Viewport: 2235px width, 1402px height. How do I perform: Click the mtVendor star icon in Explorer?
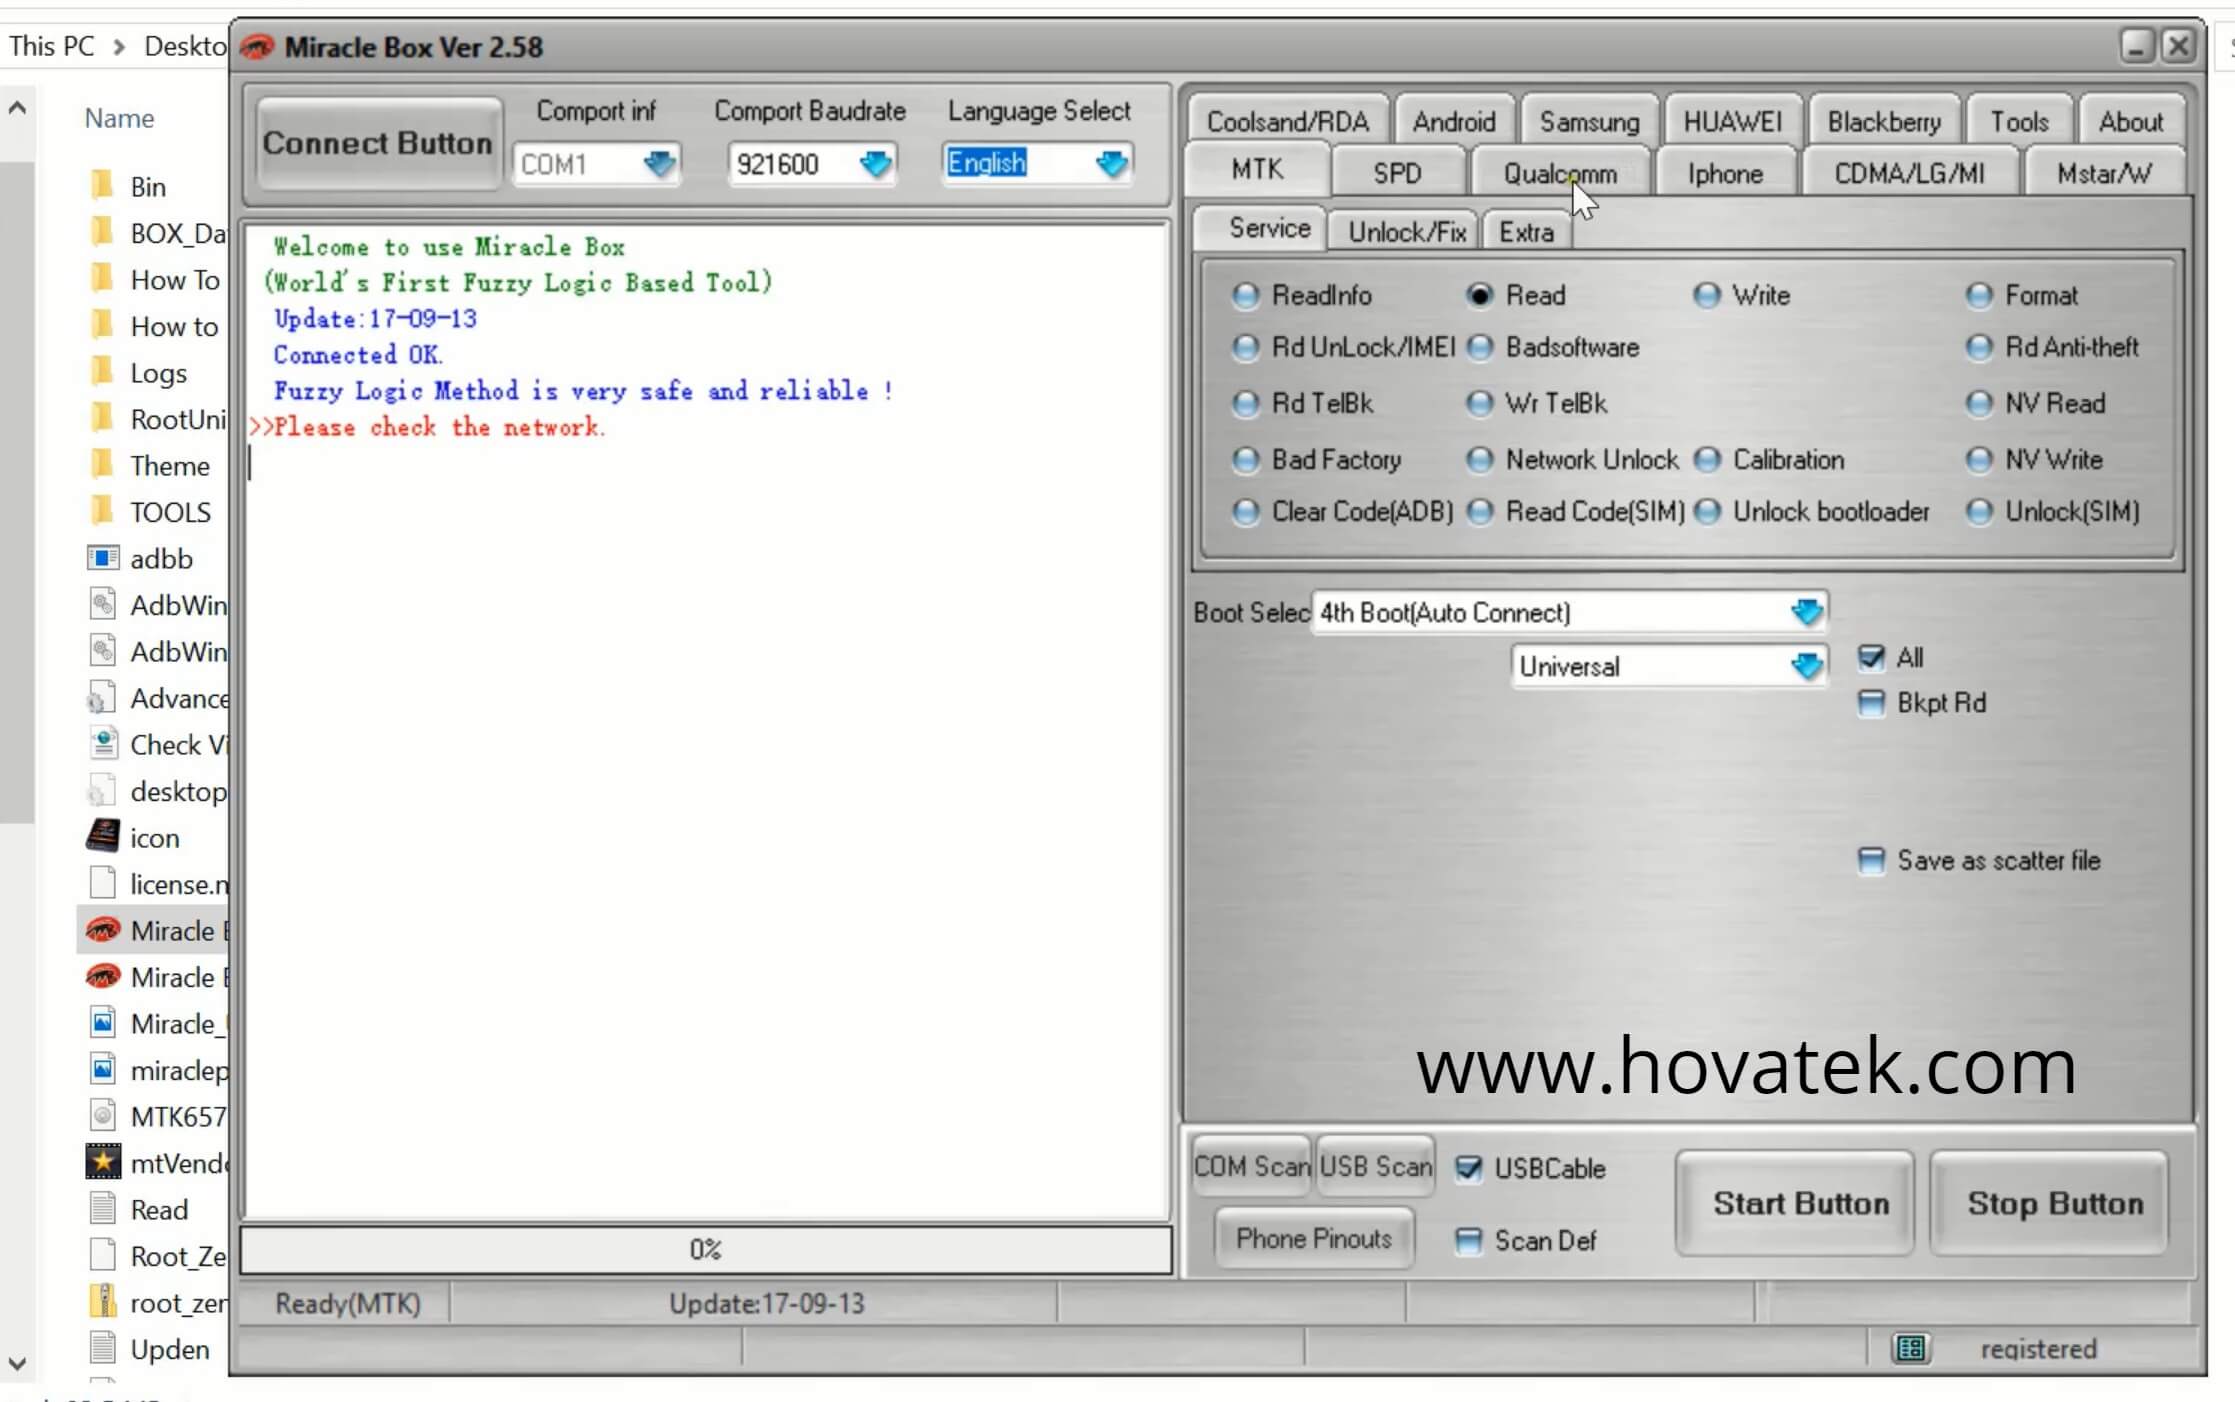click(x=102, y=1162)
